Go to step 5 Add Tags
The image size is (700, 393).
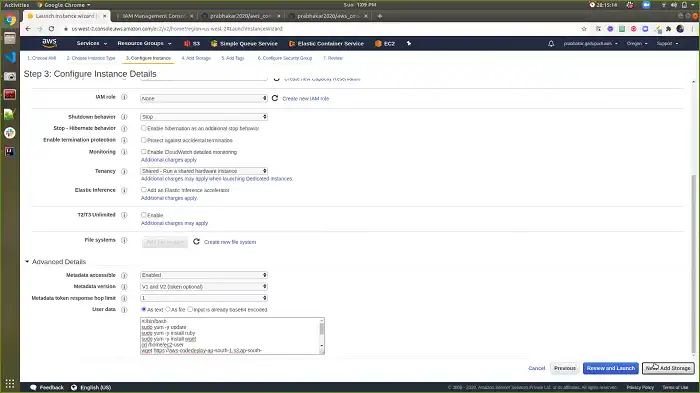(233, 58)
